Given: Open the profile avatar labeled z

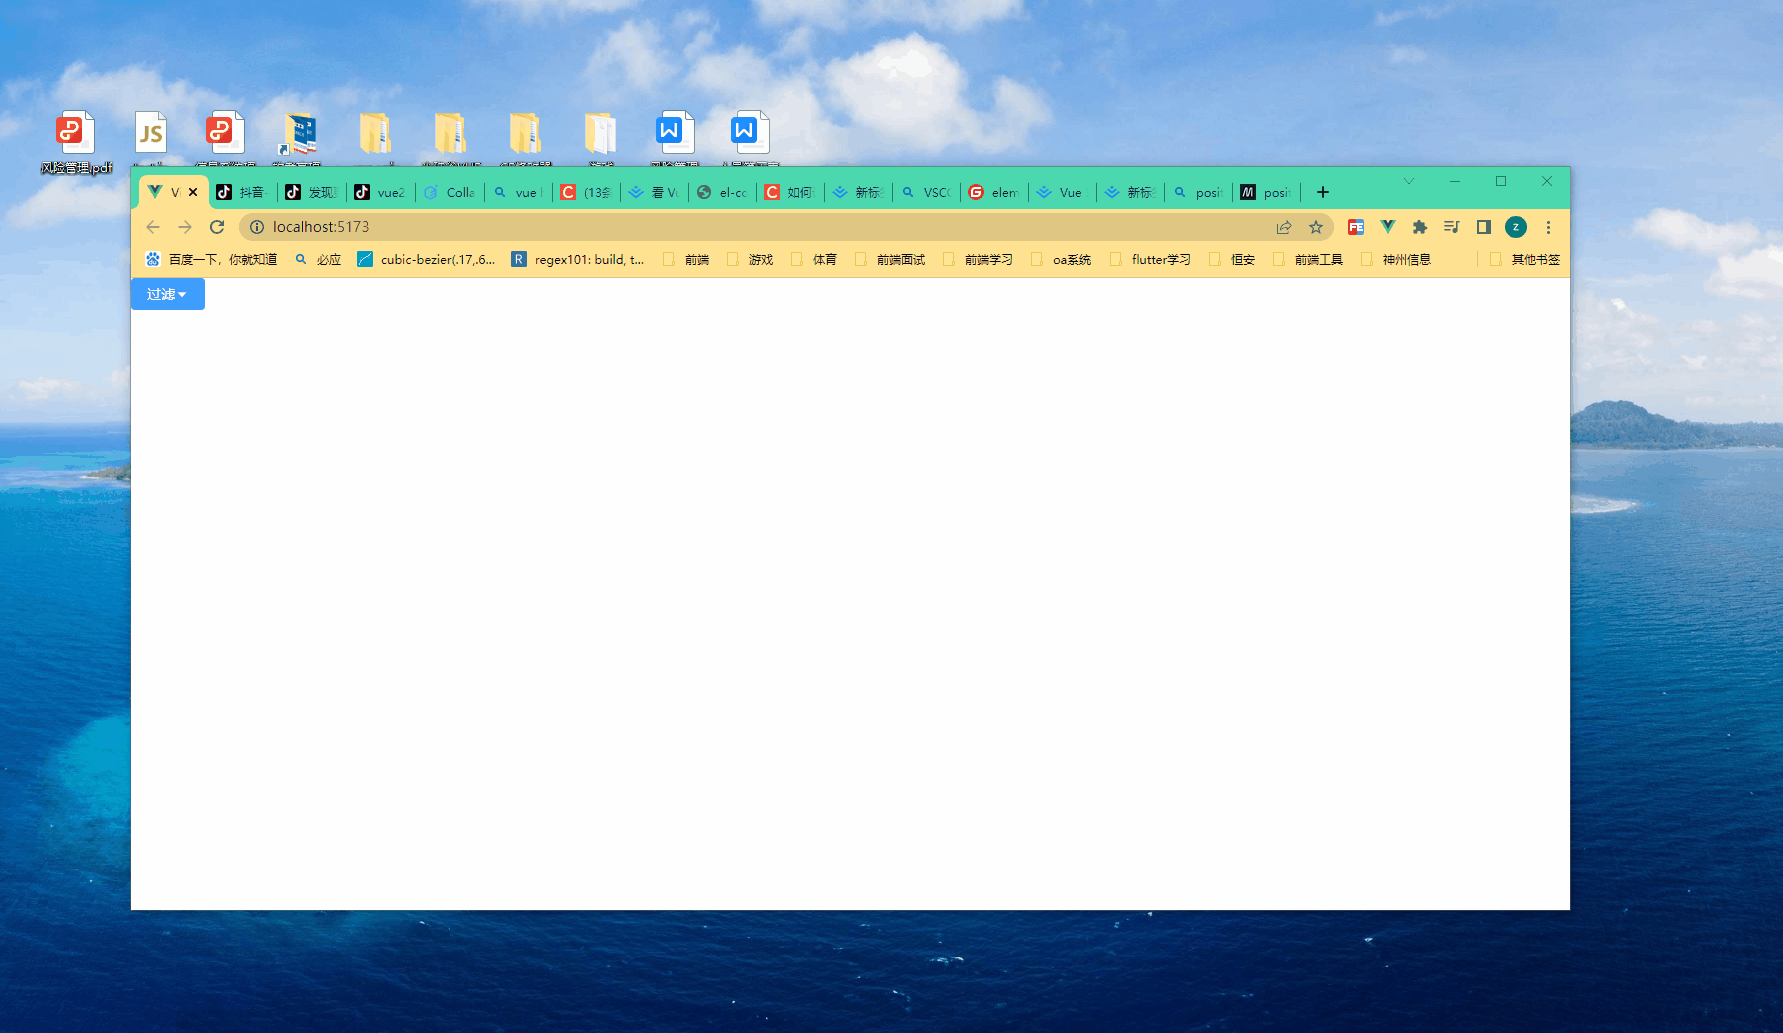Looking at the screenshot, I should (x=1516, y=227).
